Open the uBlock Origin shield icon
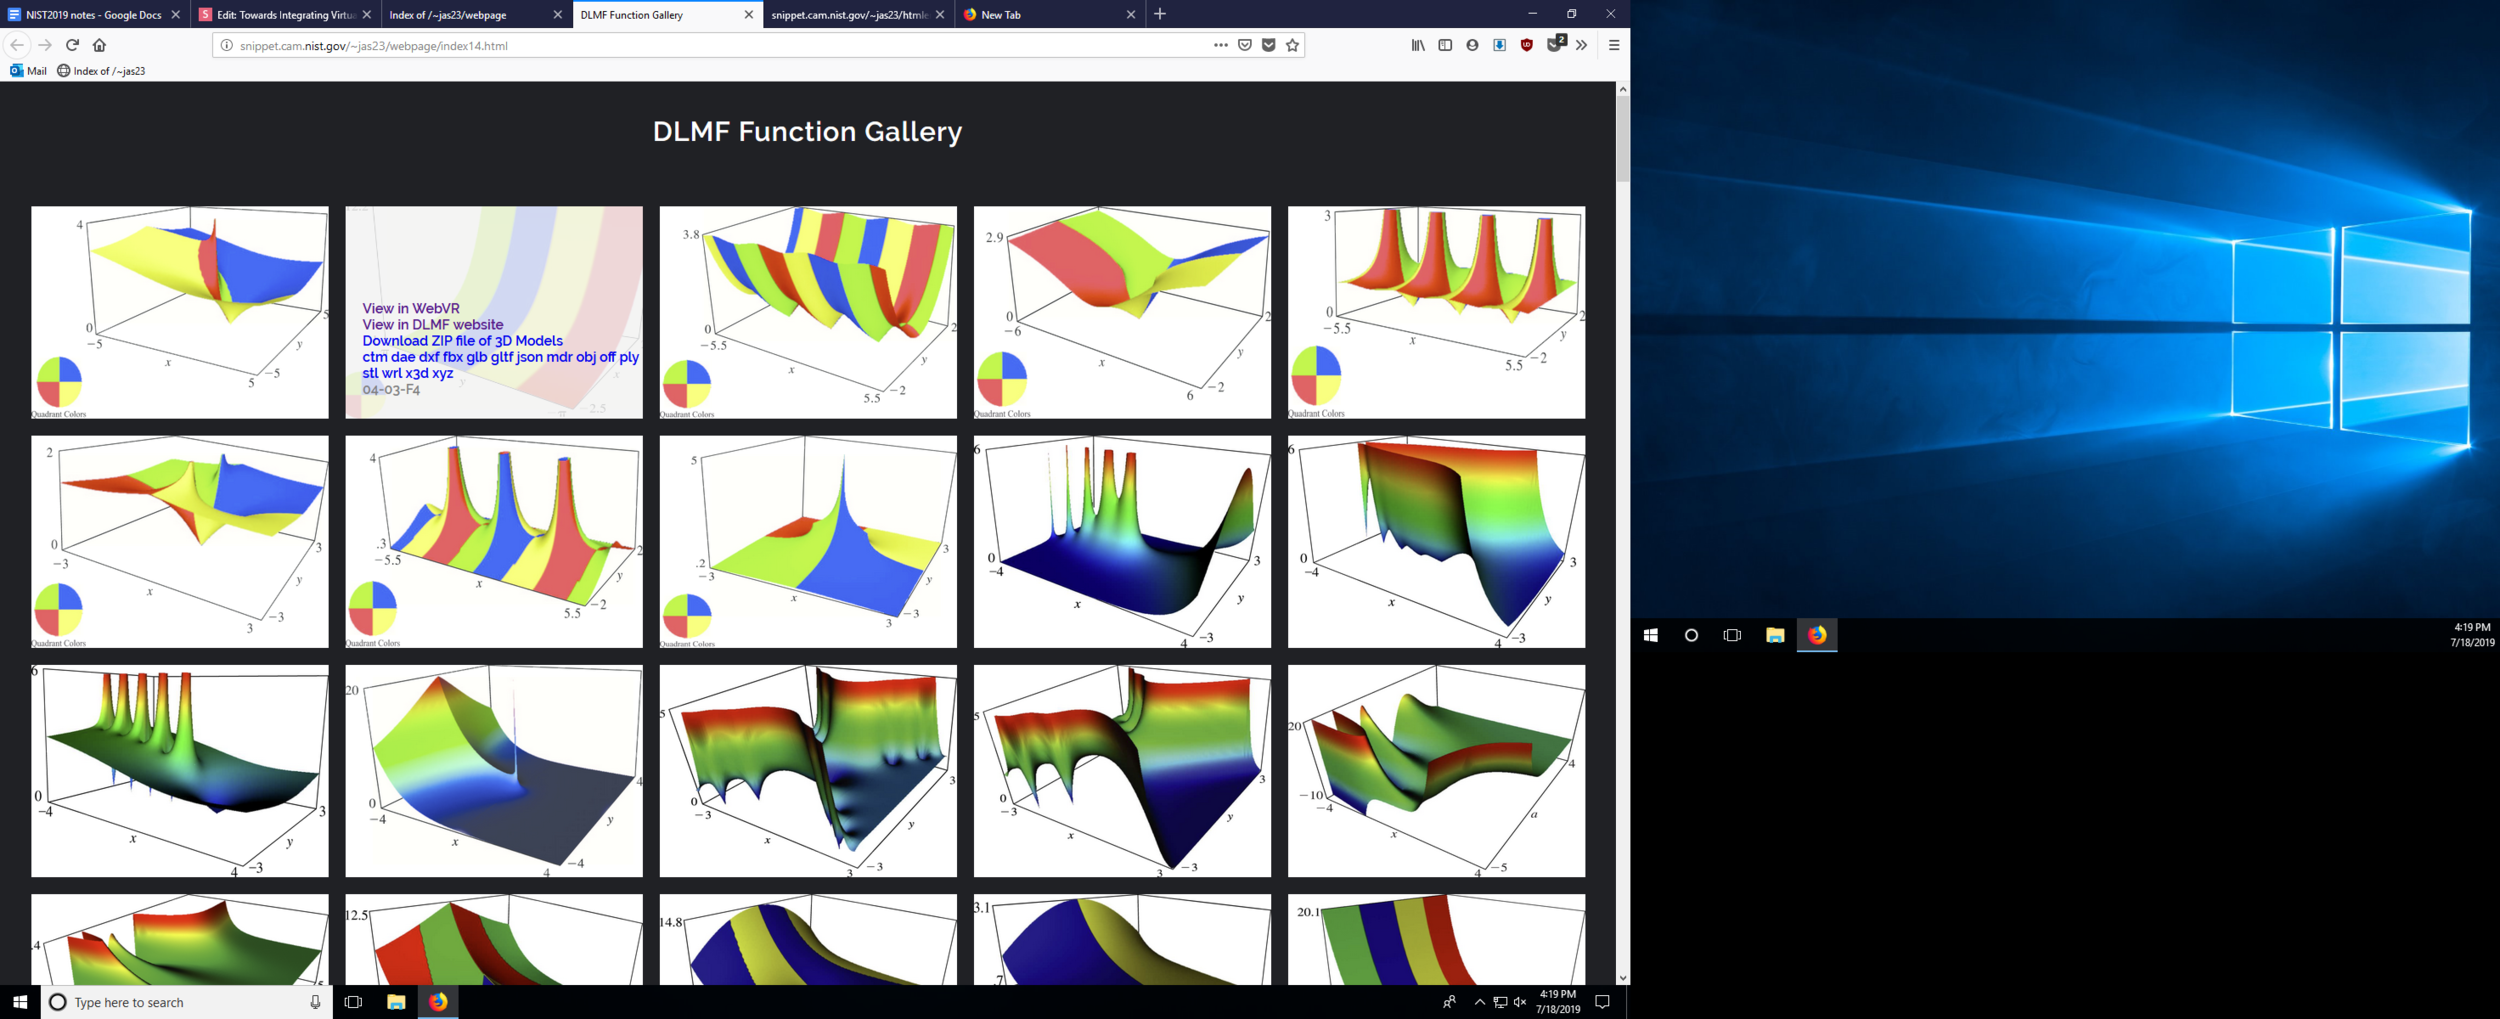 tap(1526, 45)
